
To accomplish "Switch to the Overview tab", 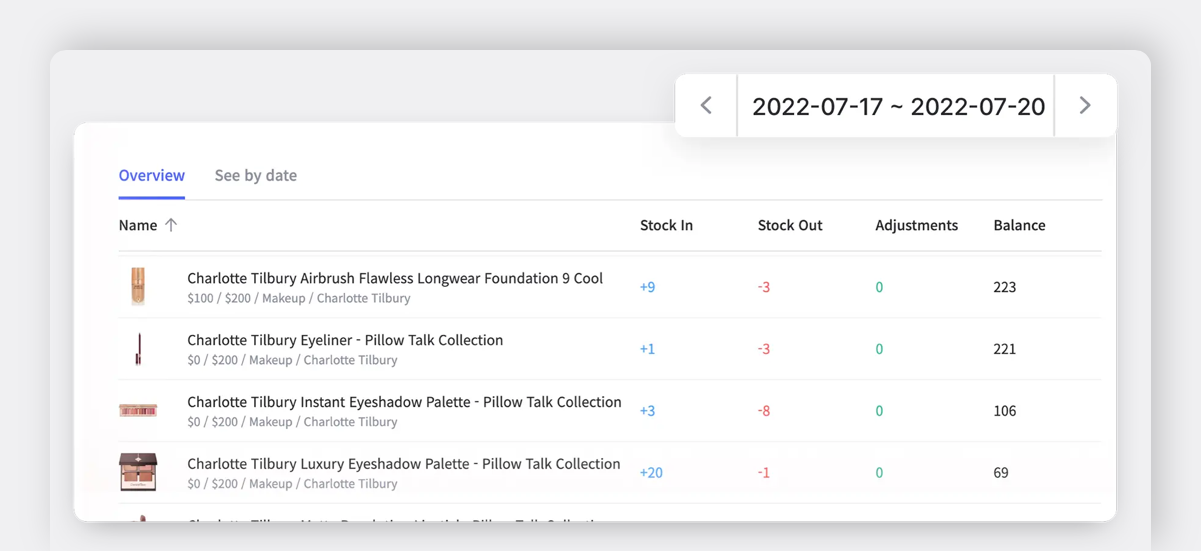I will coord(151,175).
